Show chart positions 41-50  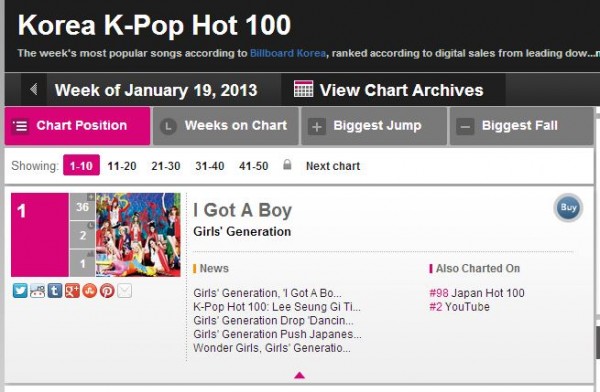coord(253,166)
